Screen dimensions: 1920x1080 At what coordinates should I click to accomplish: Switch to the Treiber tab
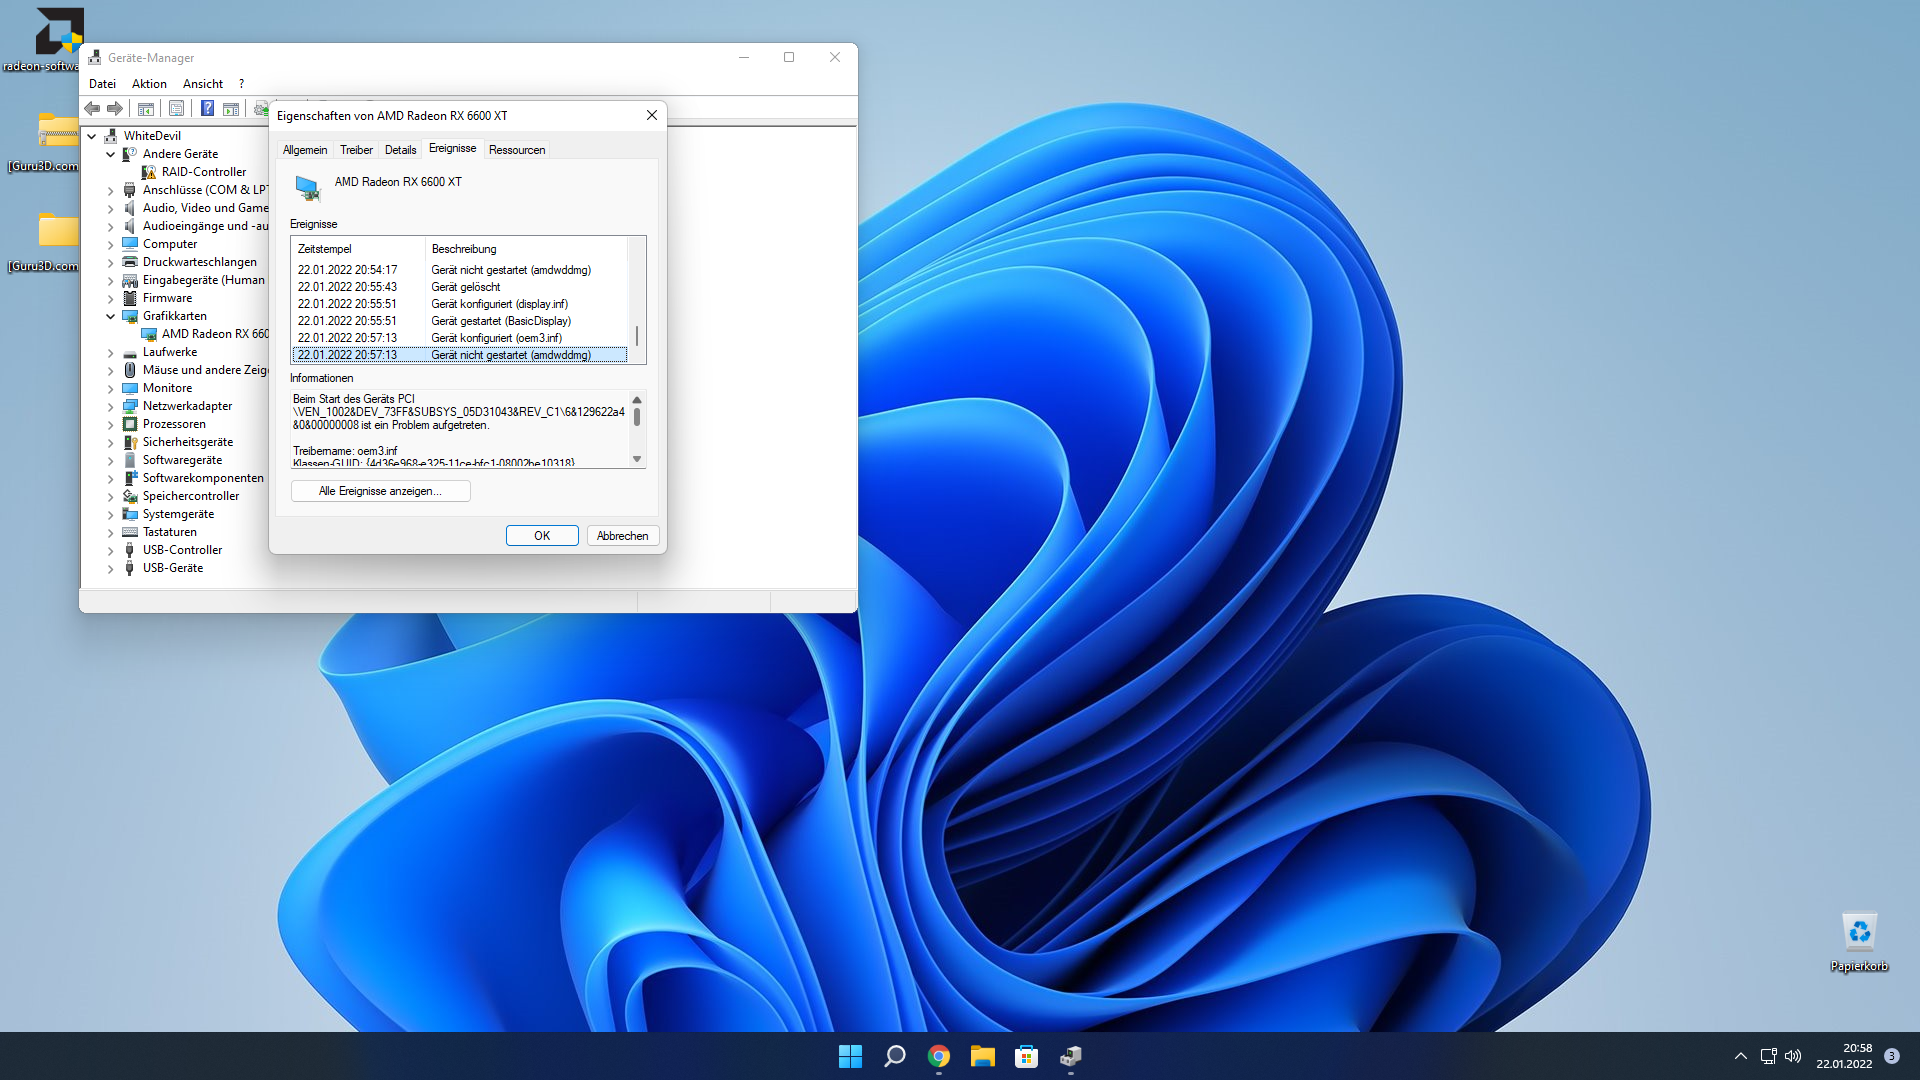tap(356, 150)
